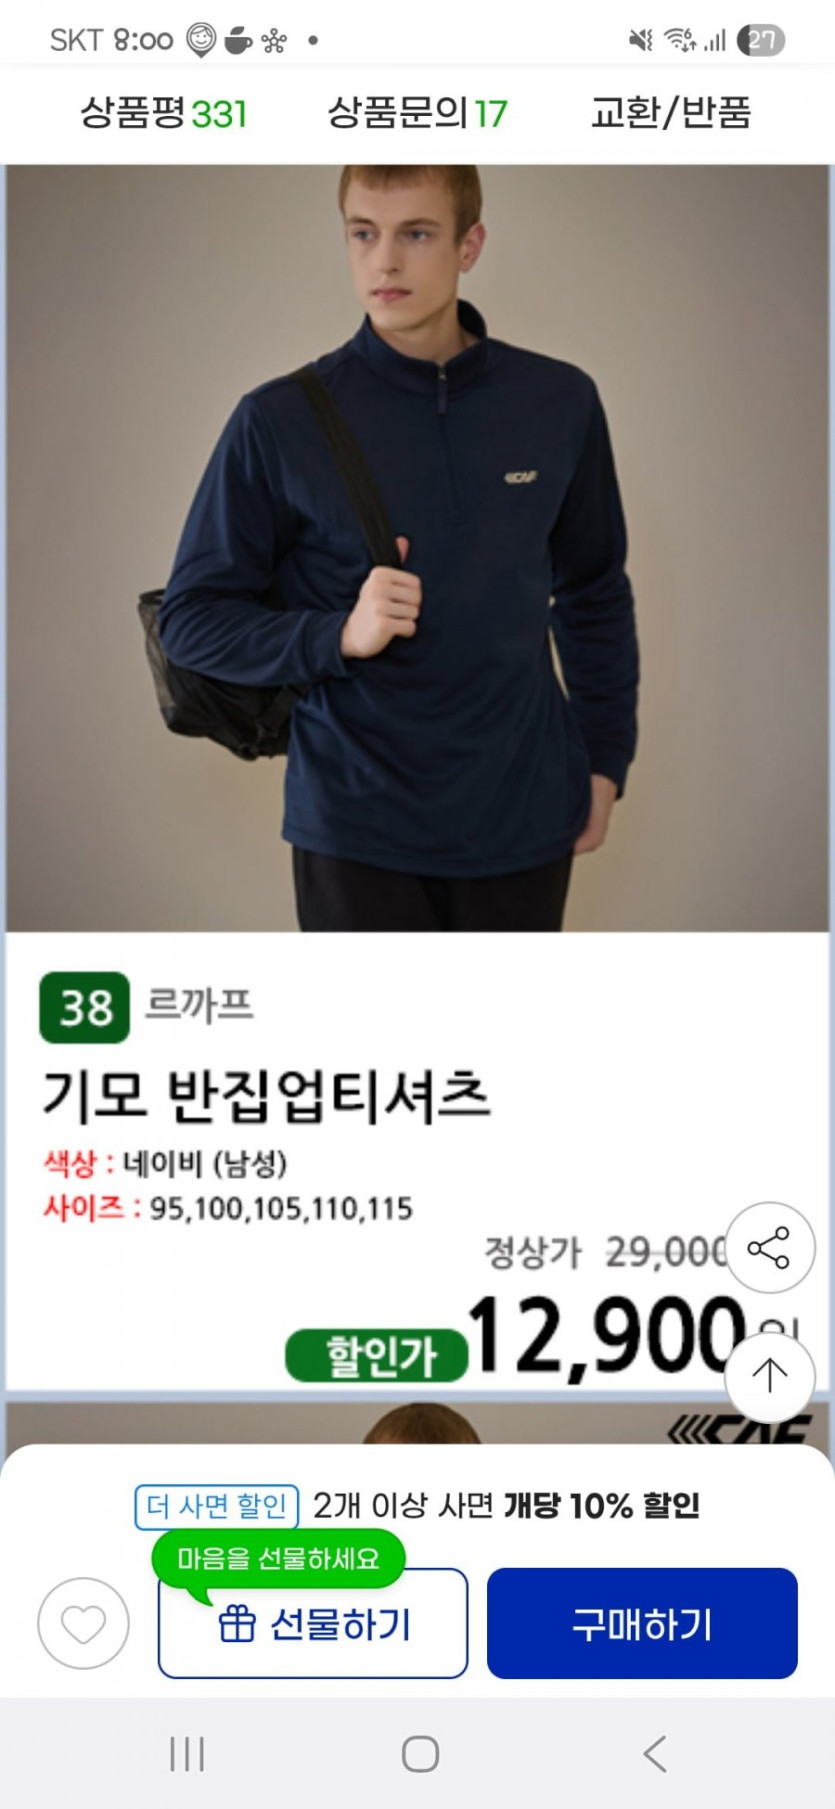The height and width of the screenshot is (1809, 835).
Task: Switch to the 상품문의 17 tab
Action: [418, 113]
